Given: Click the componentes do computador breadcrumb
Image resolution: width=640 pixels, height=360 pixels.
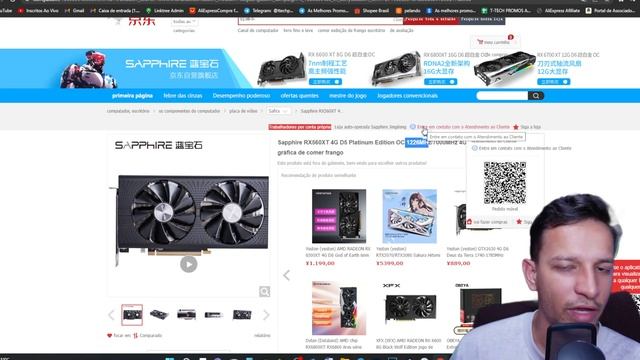Looking at the screenshot, I should pos(189,111).
